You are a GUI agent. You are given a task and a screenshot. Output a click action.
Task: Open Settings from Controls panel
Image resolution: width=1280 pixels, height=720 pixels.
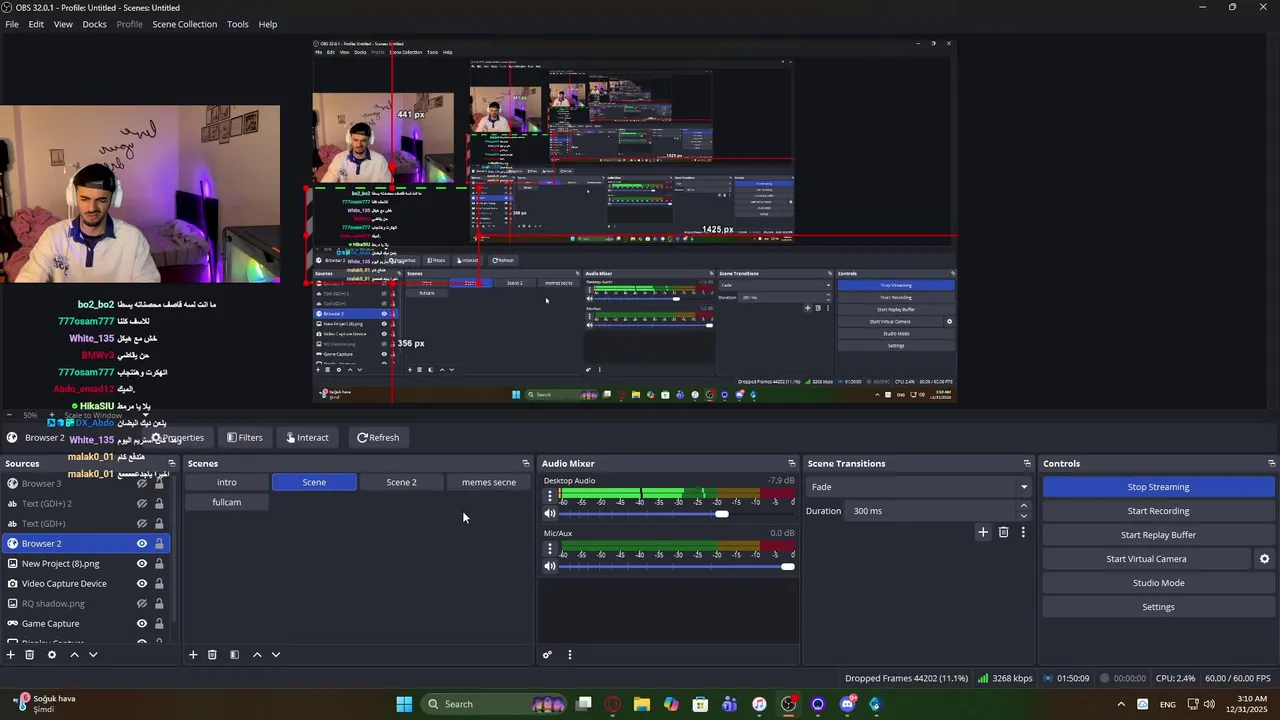click(x=1158, y=607)
